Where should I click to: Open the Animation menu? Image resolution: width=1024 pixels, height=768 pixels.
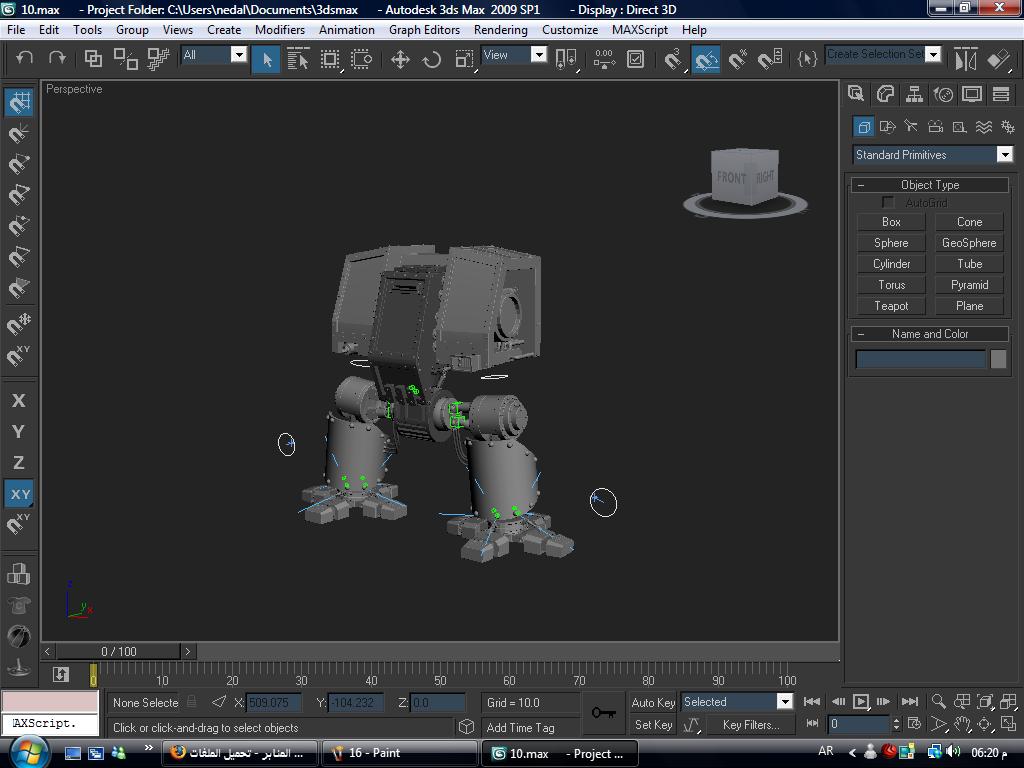[347, 29]
